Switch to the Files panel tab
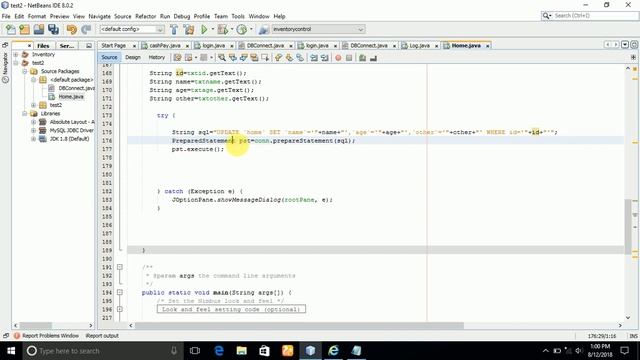 pyautogui.click(x=43, y=46)
